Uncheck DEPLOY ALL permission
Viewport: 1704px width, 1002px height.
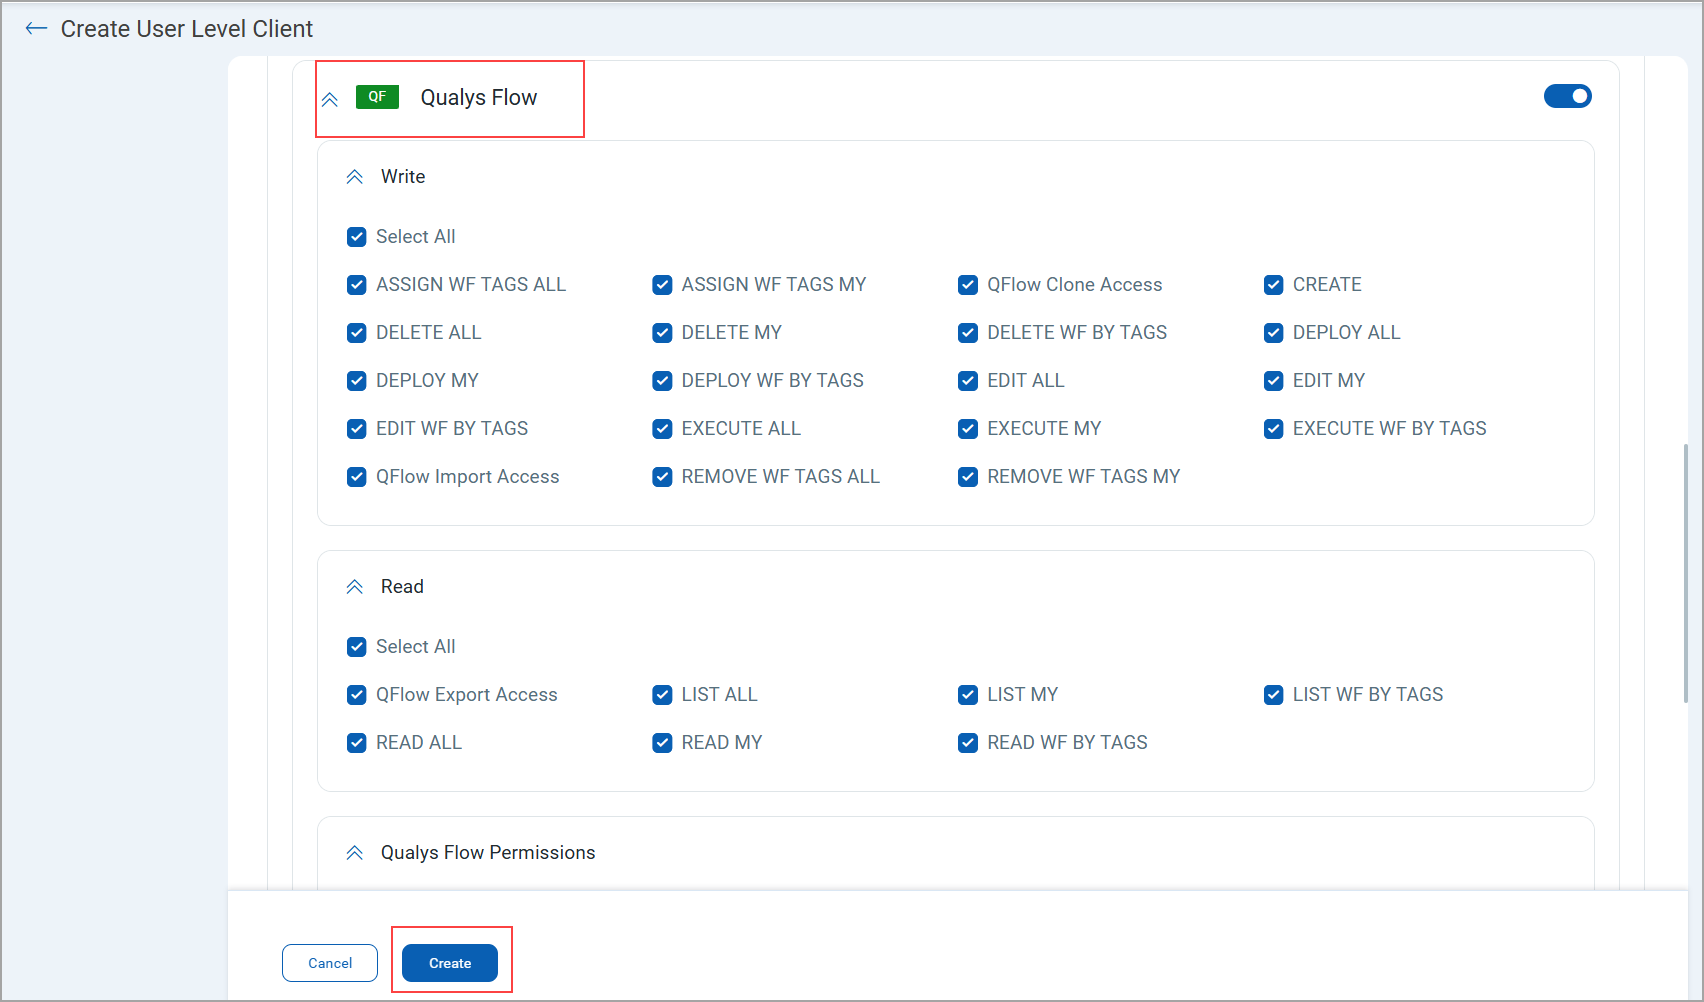pyautogui.click(x=1274, y=333)
